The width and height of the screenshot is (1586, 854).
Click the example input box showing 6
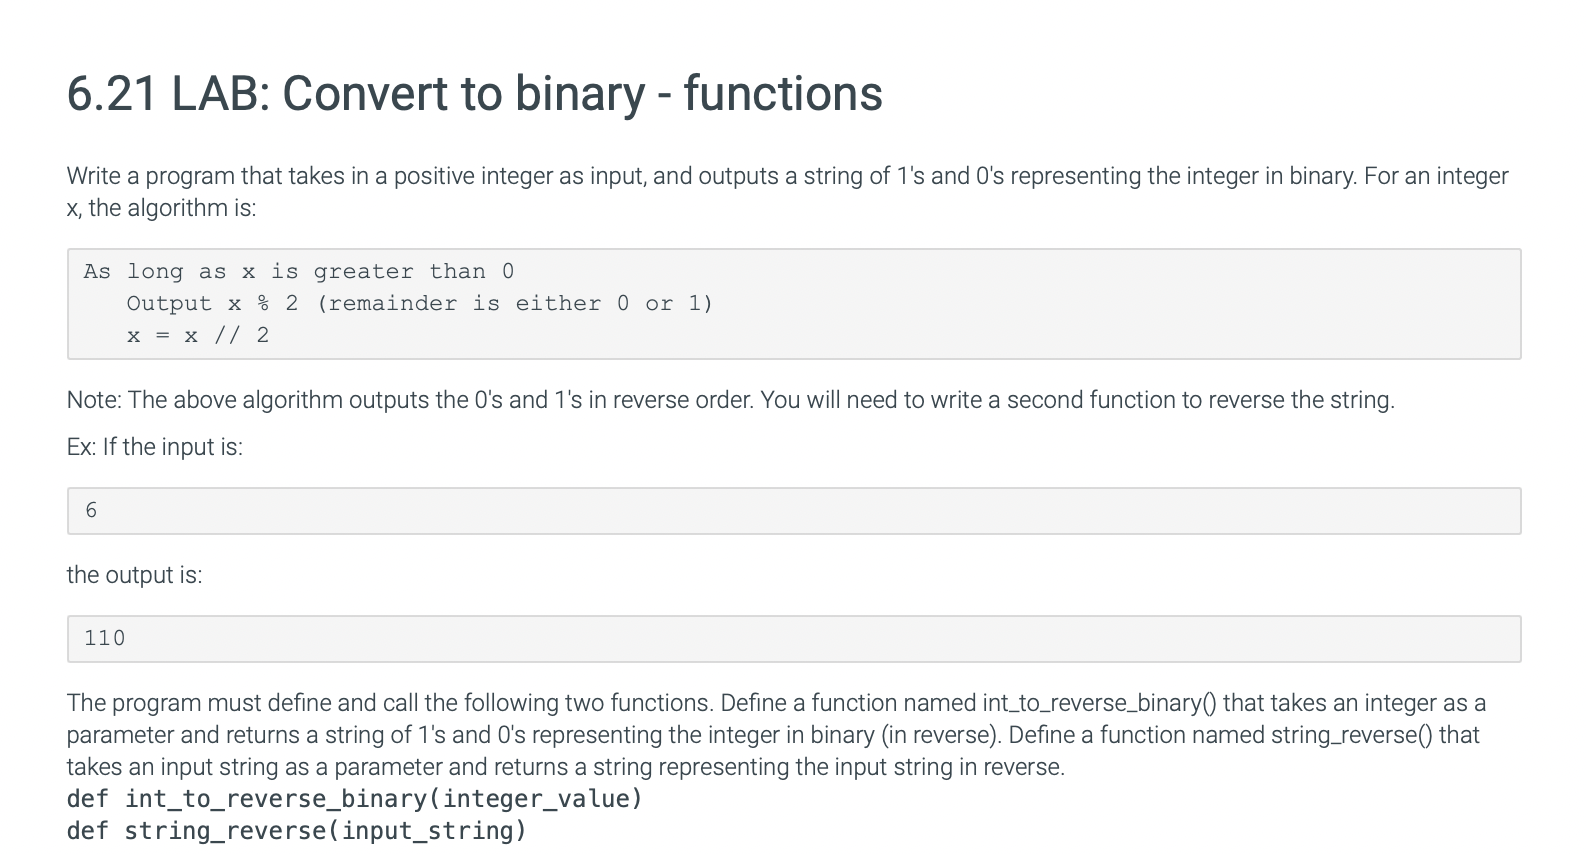pyautogui.click(x=793, y=511)
